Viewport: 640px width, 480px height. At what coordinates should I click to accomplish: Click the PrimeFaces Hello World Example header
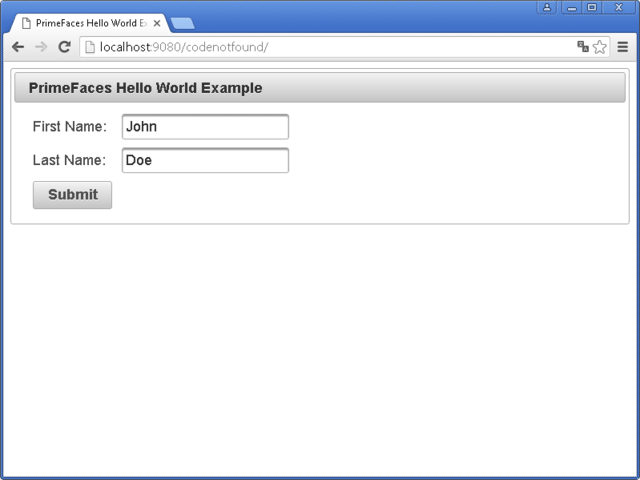click(x=146, y=88)
